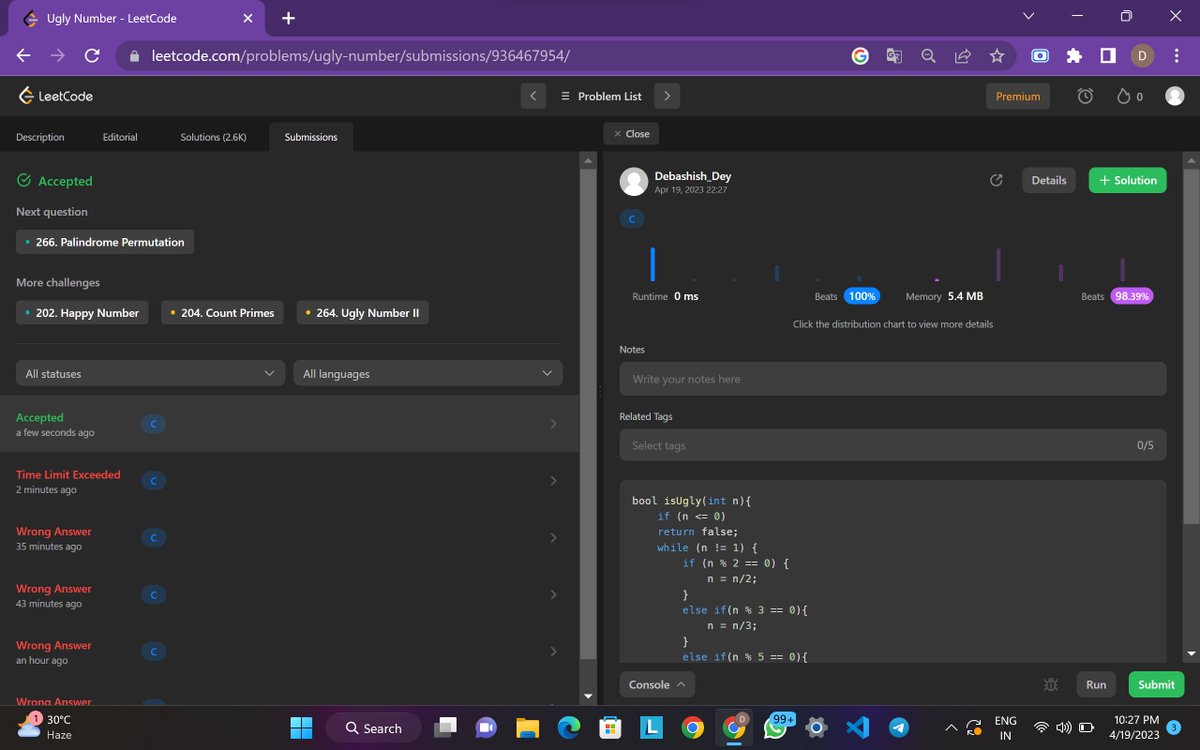
Task: Click the Debashish_Dey username
Action: (x=693, y=176)
